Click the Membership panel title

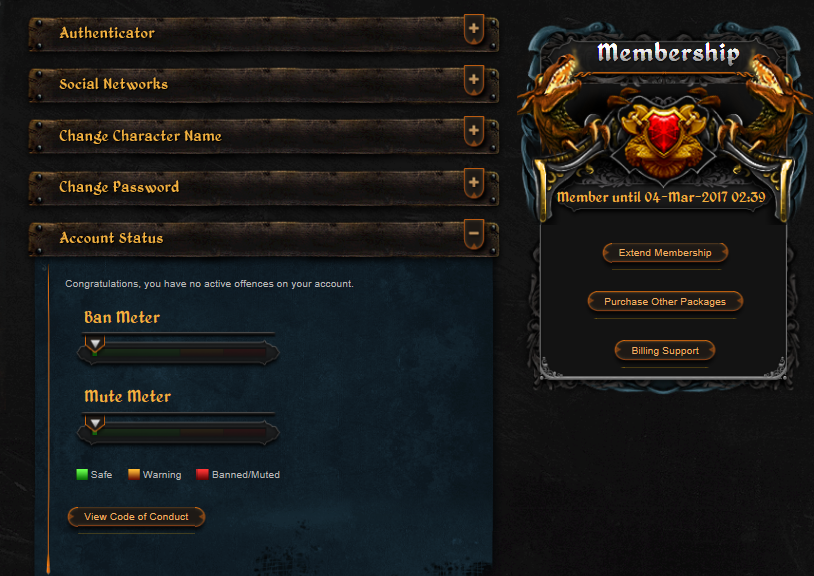668,52
